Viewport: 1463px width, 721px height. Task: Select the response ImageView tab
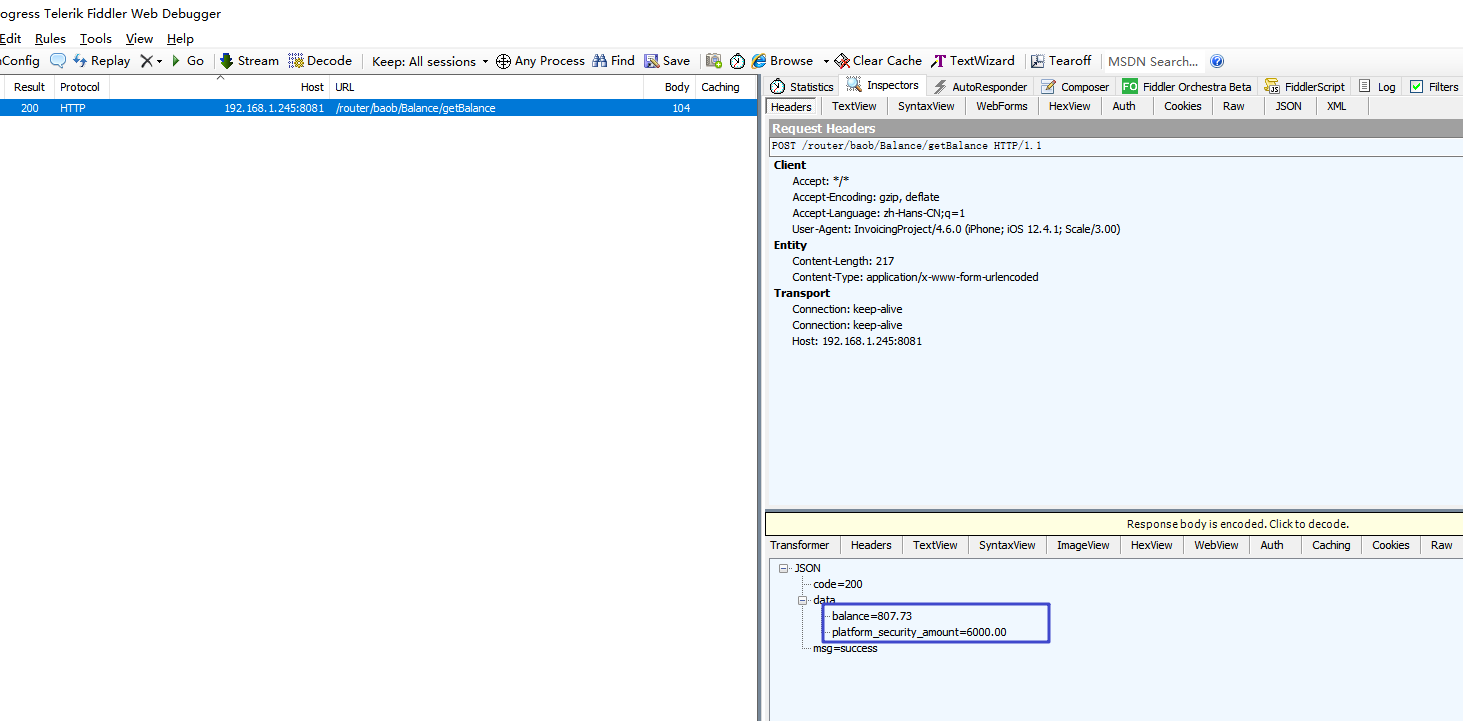point(1083,545)
